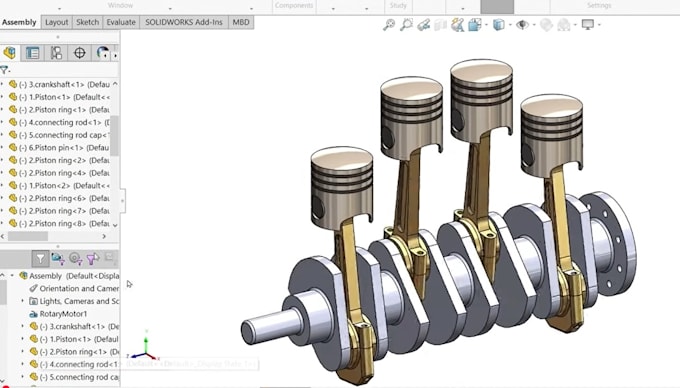680x388 pixels.
Task: Click the RotaryMotor1 motor icon
Action: 33,314
